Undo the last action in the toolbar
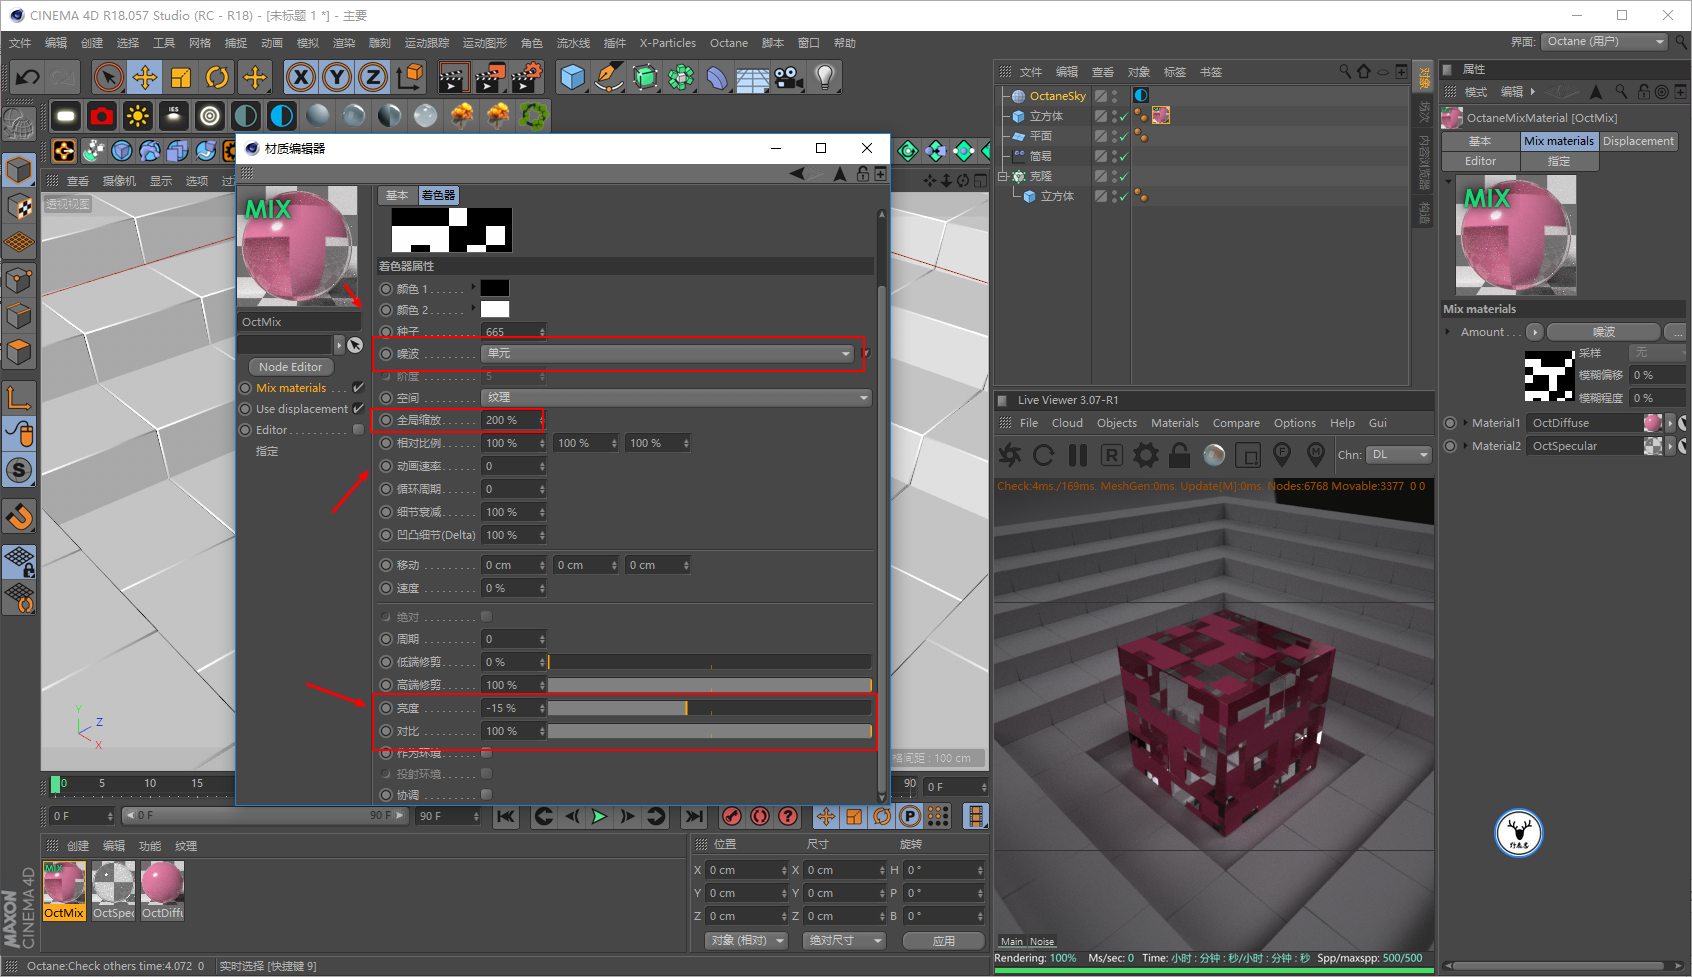Viewport: 1692px width, 977px height. (x=28, y=77)
